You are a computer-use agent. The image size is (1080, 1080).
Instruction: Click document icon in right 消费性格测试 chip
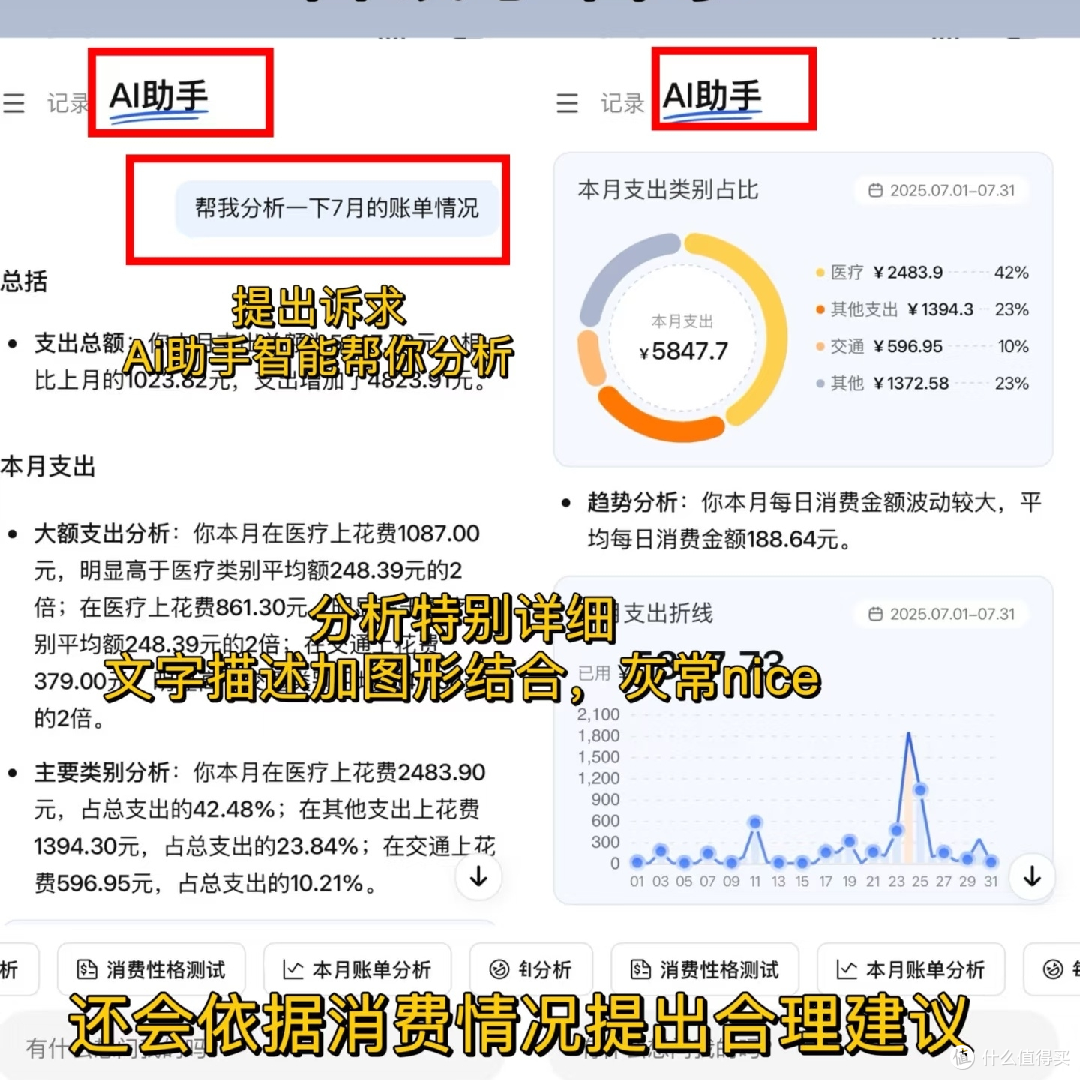(x=641, y=970)
